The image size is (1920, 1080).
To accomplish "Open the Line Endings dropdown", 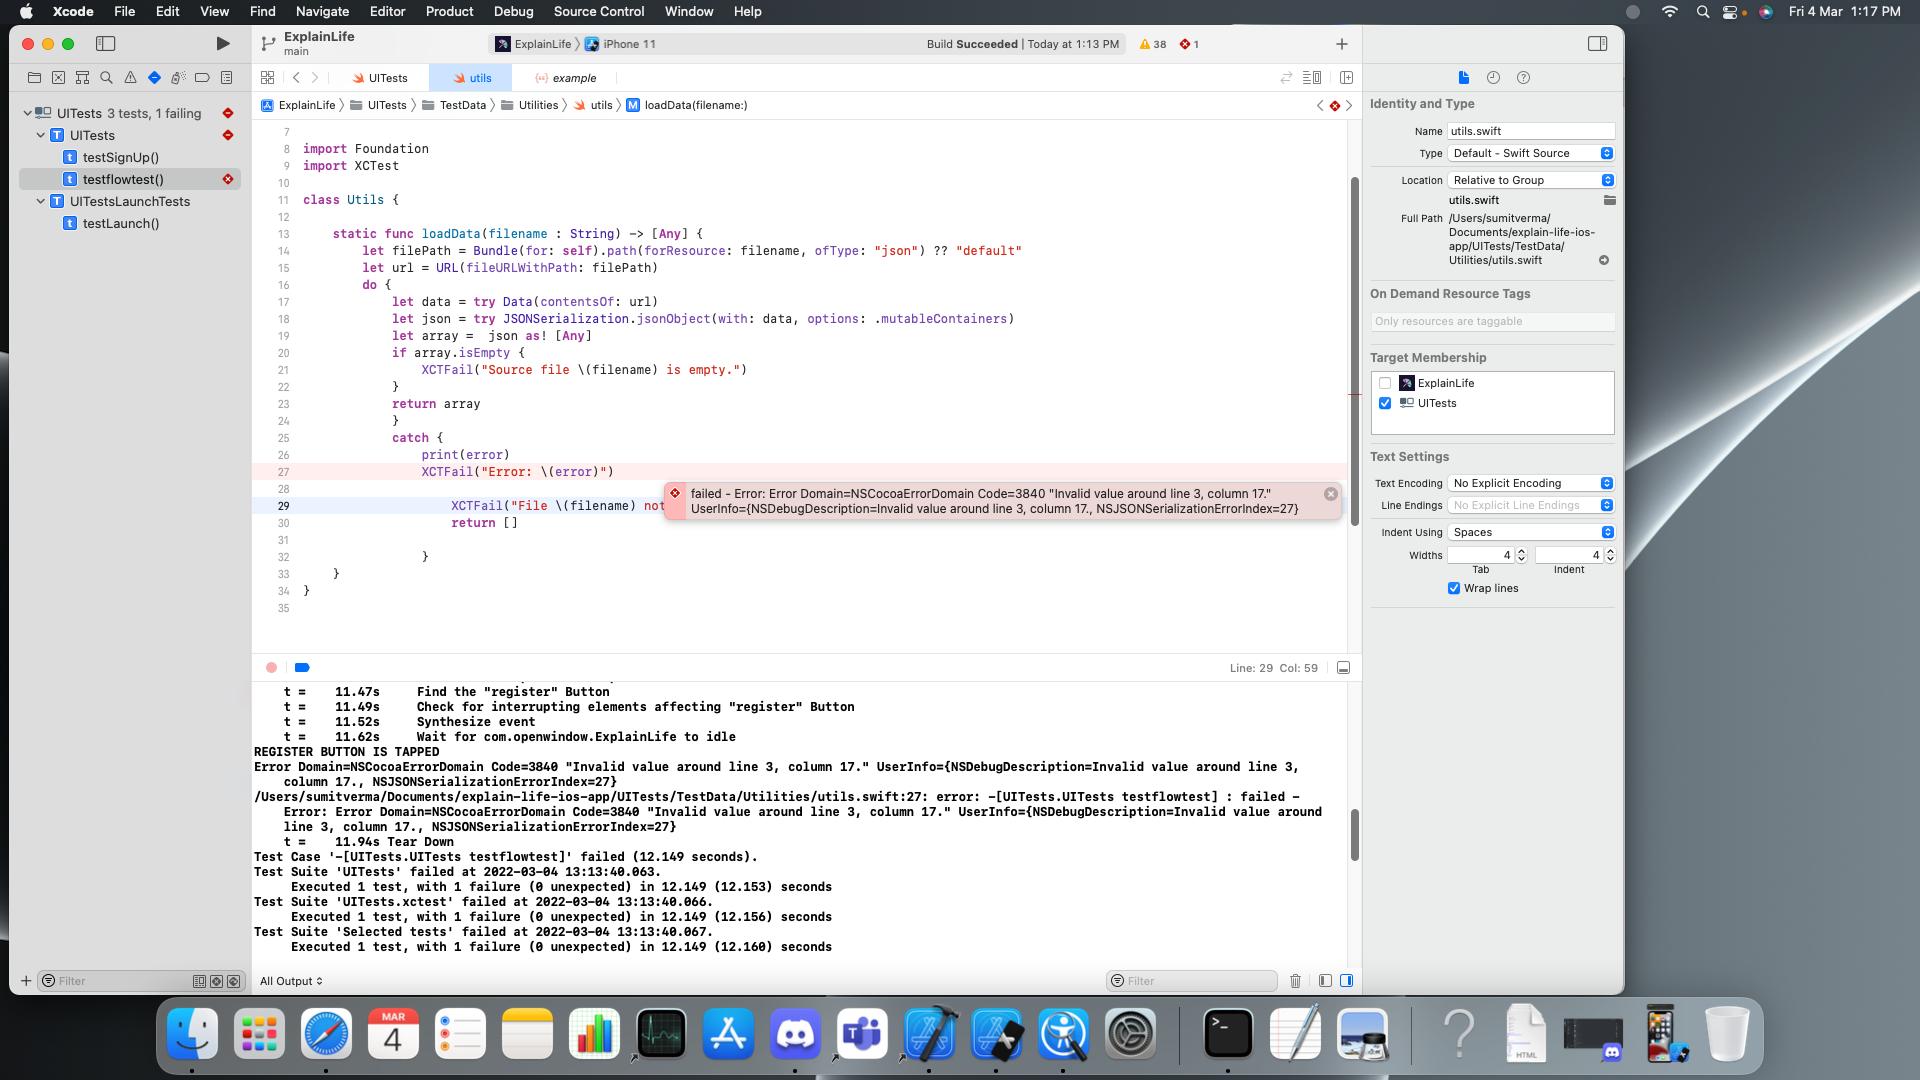I will (x=1530, y=505).
